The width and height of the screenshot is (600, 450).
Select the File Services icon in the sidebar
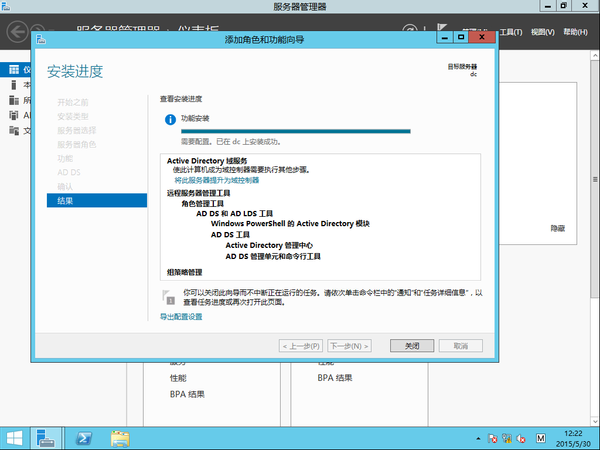click(x=14, y=130)
